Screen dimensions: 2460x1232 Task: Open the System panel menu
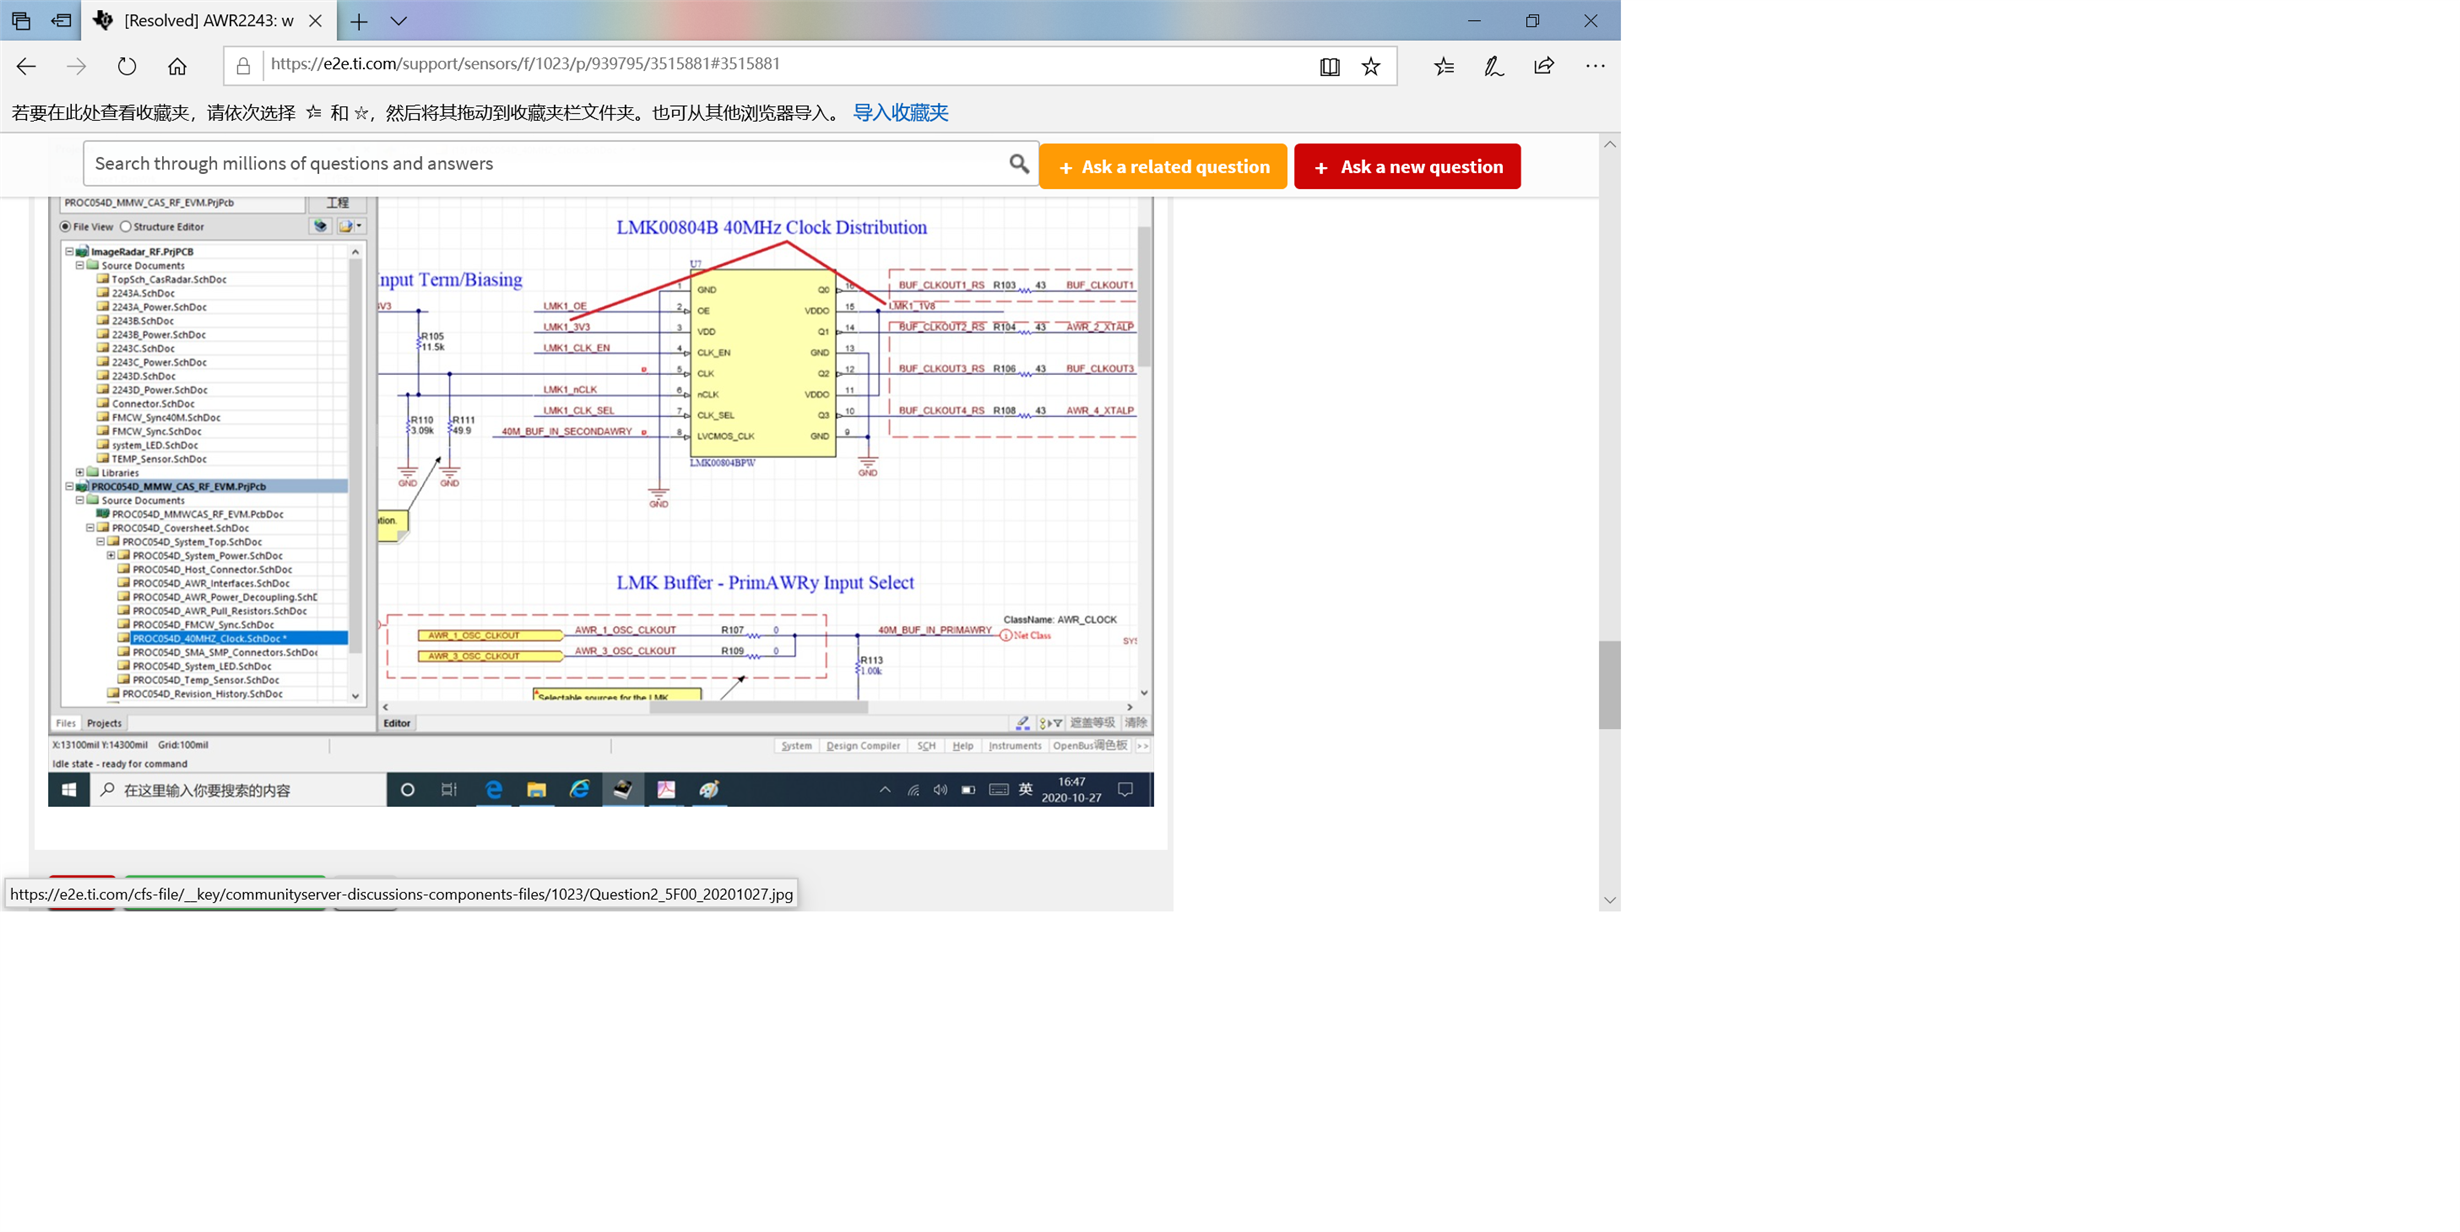pos(796,745)
